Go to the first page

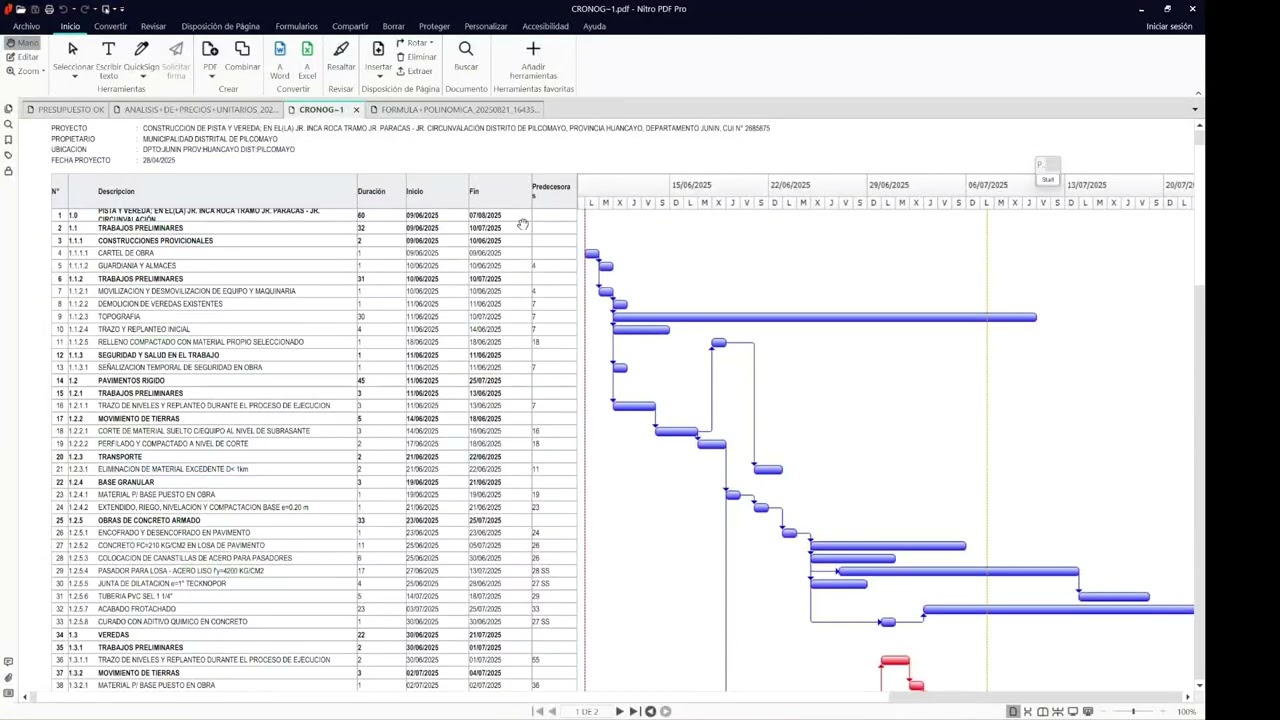point(539,711)
